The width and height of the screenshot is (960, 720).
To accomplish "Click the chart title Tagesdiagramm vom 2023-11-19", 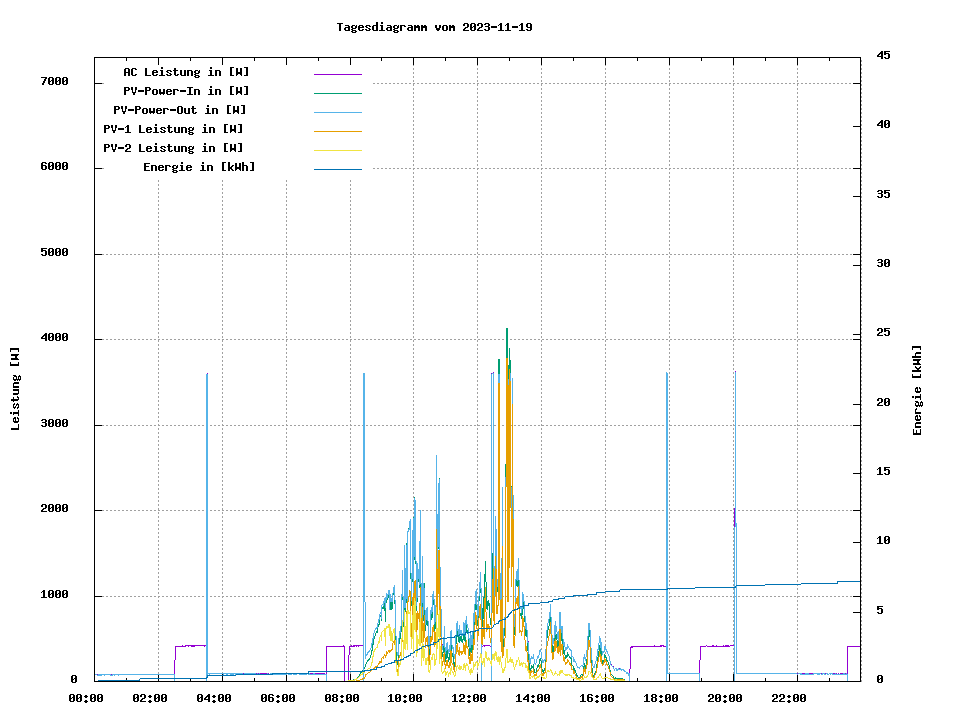I will 434,27.
